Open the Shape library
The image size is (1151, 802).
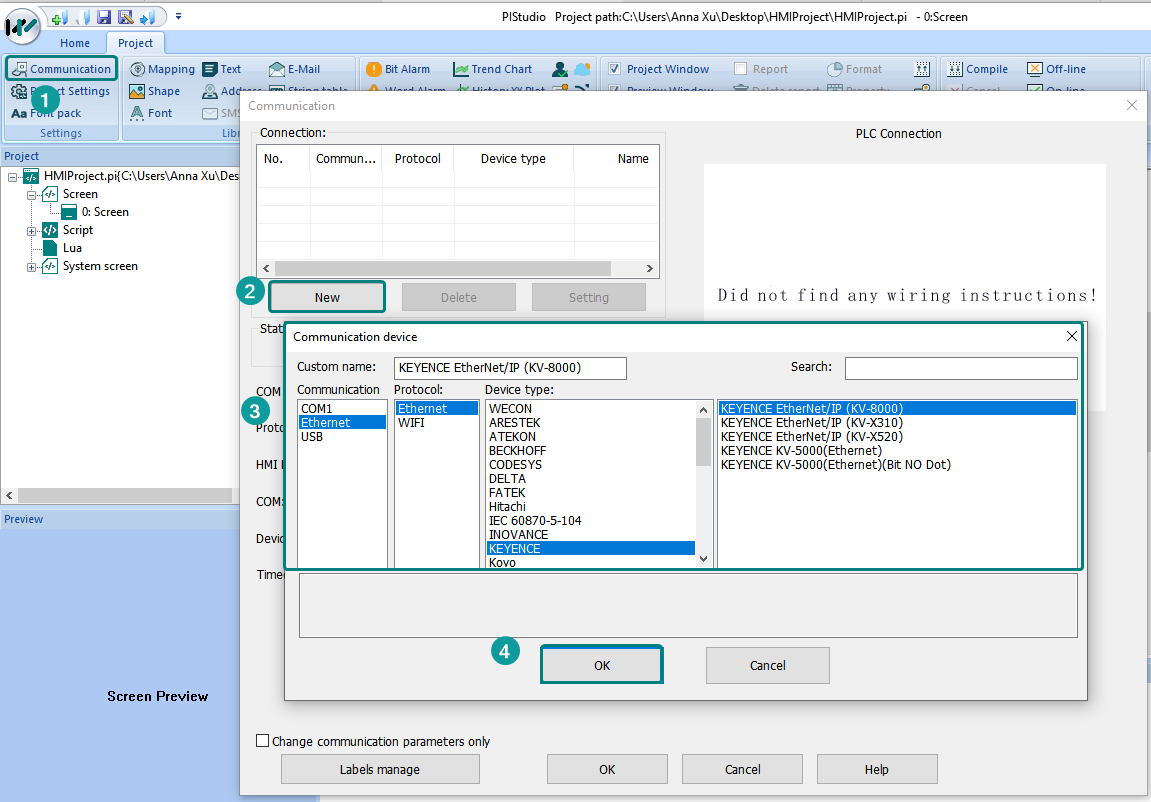(x=154, y=91)
